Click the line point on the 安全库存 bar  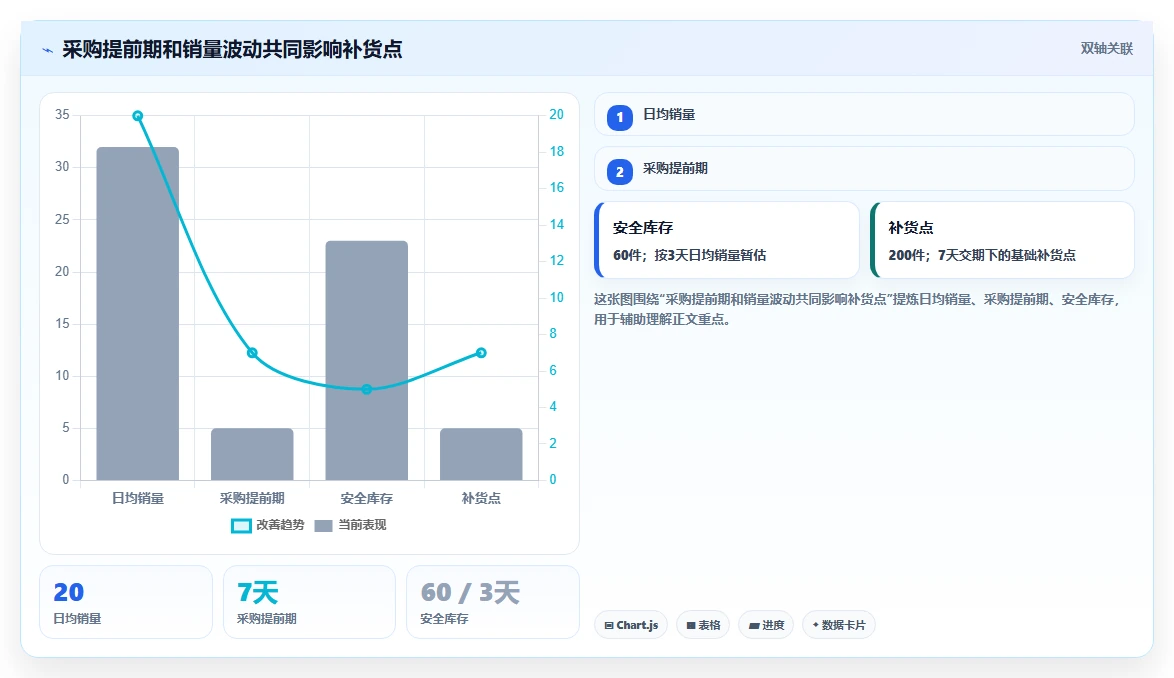click(x=367, y=389)
